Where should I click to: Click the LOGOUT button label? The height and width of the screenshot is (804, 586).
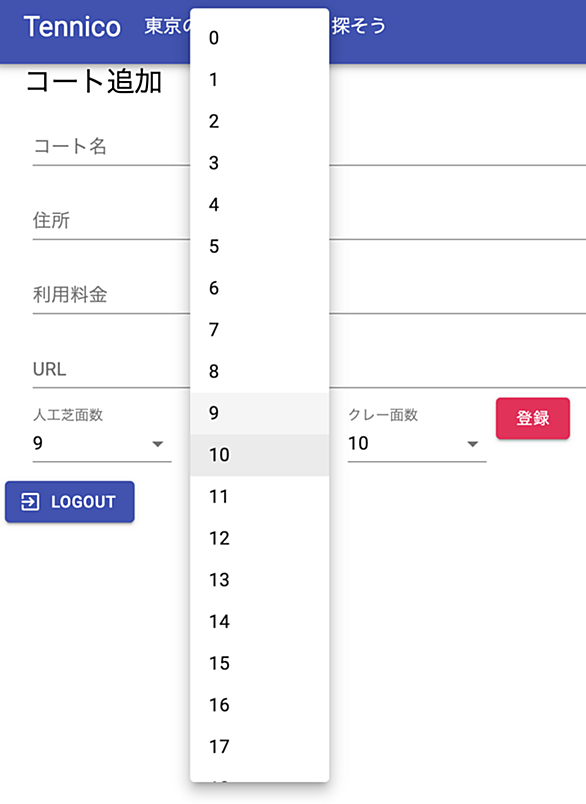[83, 501]
